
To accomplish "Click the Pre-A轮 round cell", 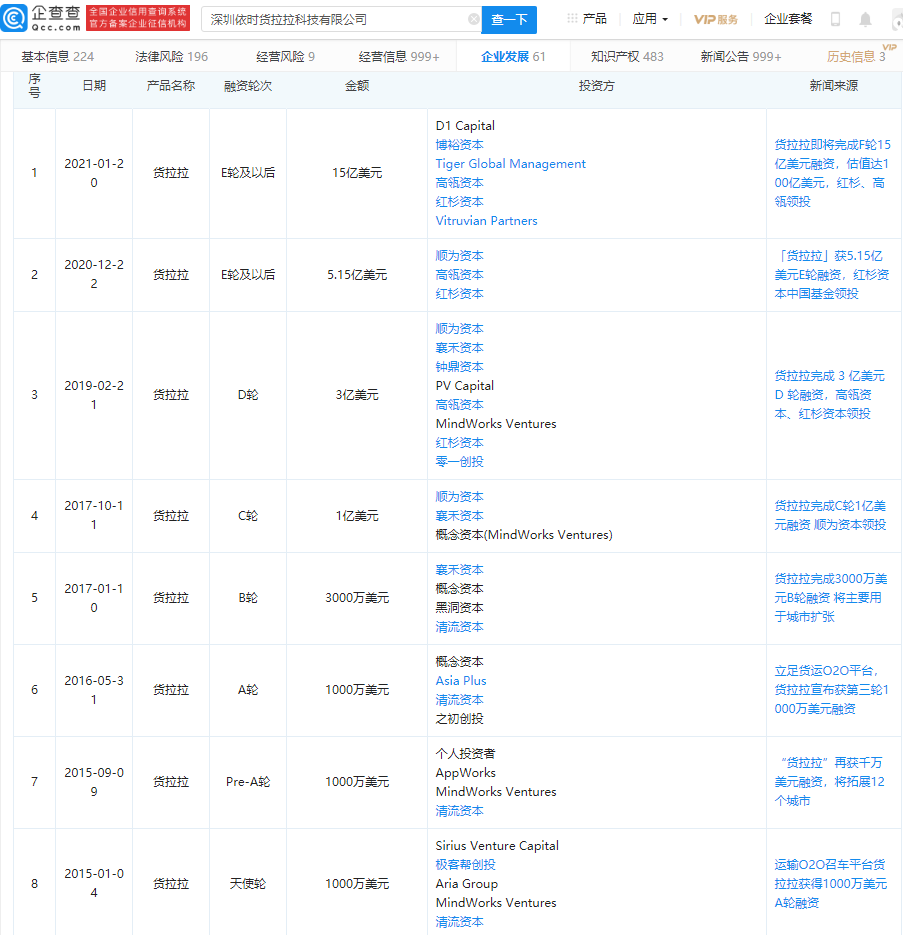I will click(248, 782).
